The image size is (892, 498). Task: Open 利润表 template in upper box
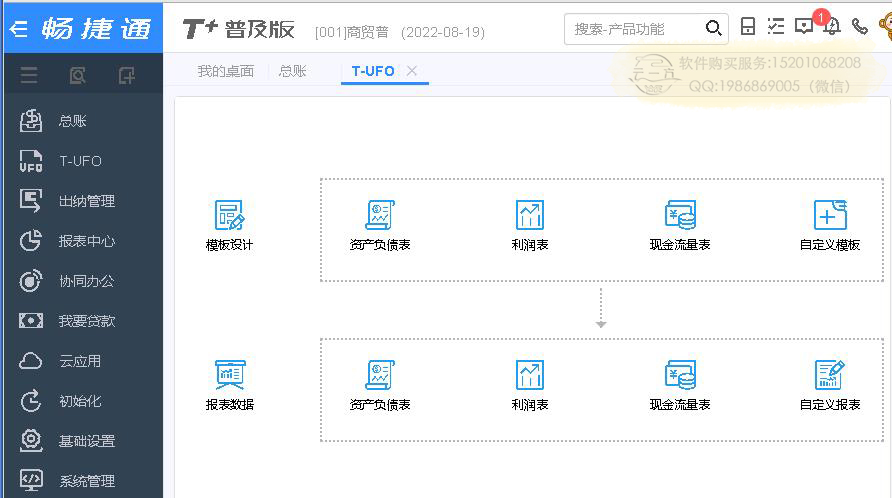530,225
